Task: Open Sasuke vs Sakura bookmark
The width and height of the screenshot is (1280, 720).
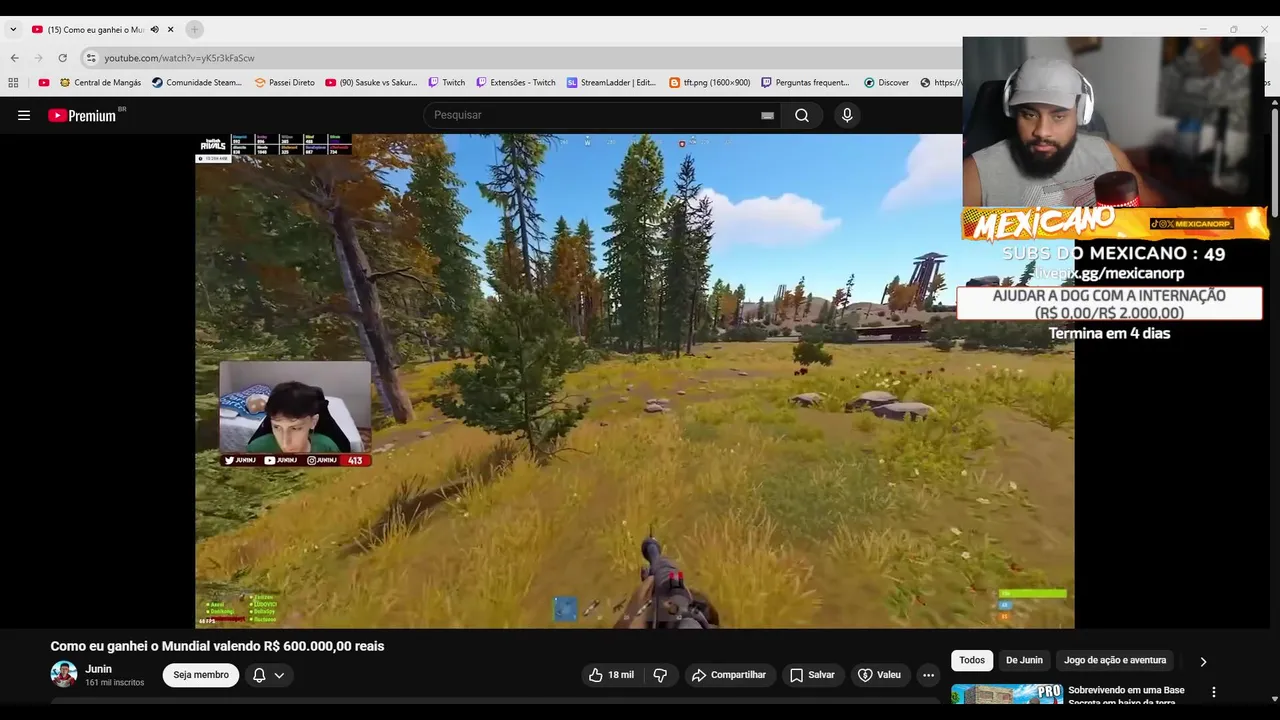Action: (371, 83)
